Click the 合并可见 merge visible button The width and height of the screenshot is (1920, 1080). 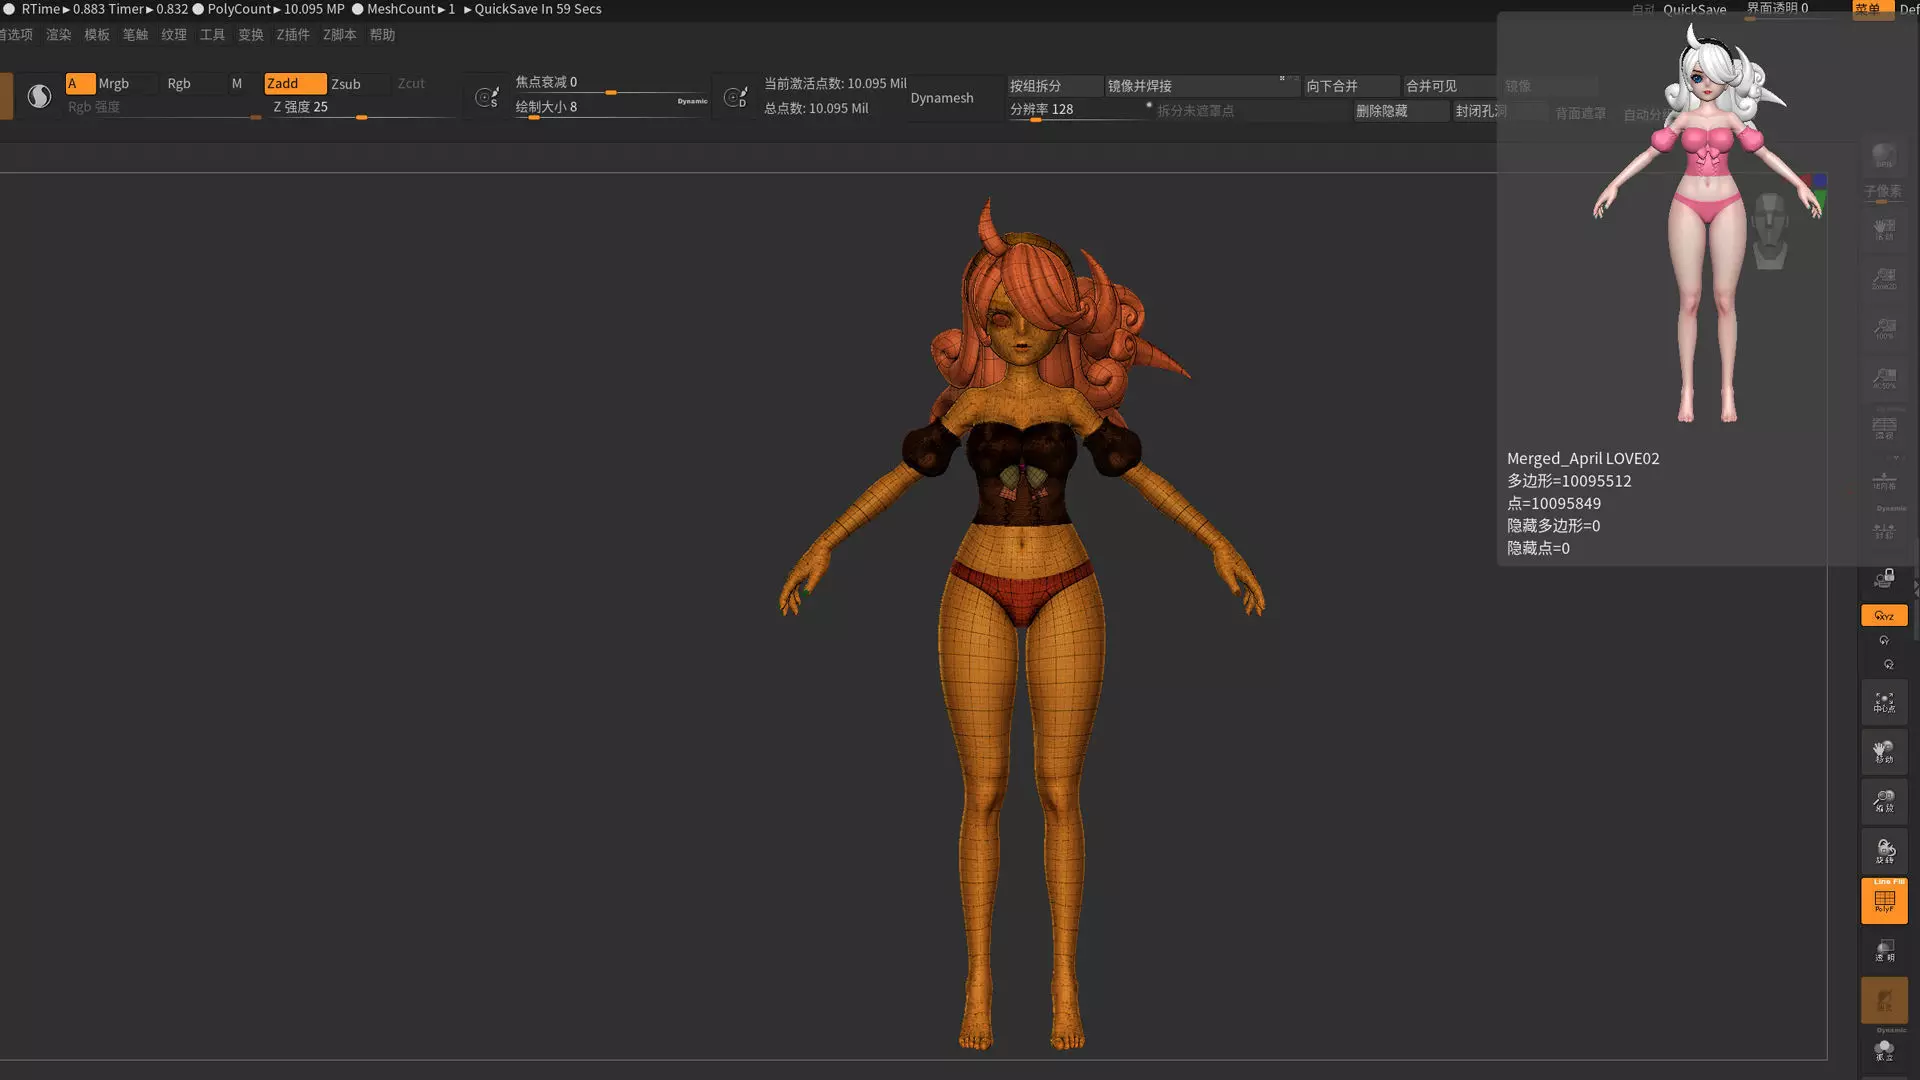[x=1450, y=86]
